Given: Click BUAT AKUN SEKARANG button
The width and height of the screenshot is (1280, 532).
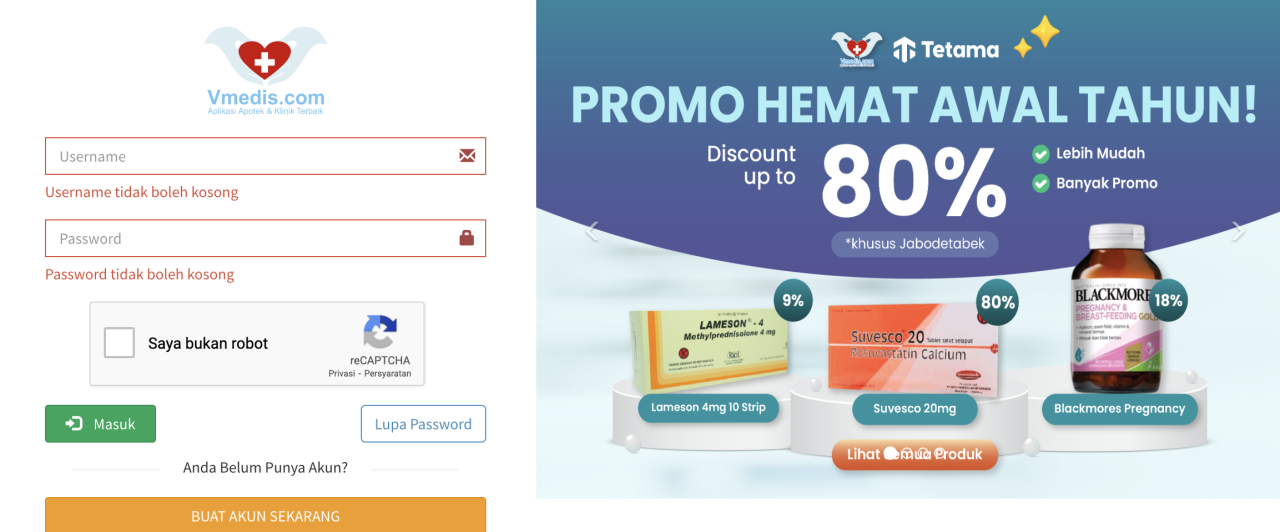Looking at the screenshot, I should [x=266, y=516].
